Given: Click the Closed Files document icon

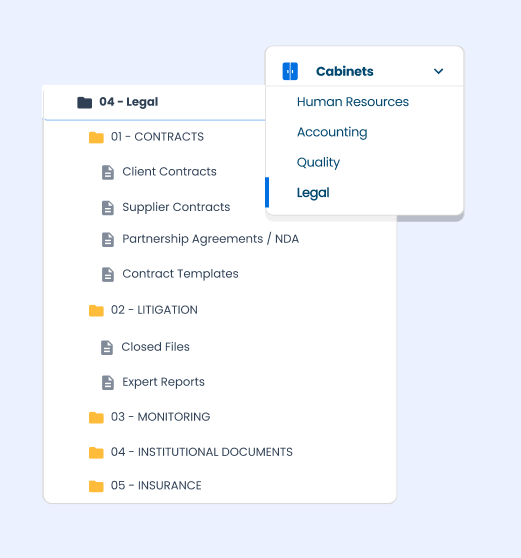Looking at the screenshot, I should (x=107, y=348).
